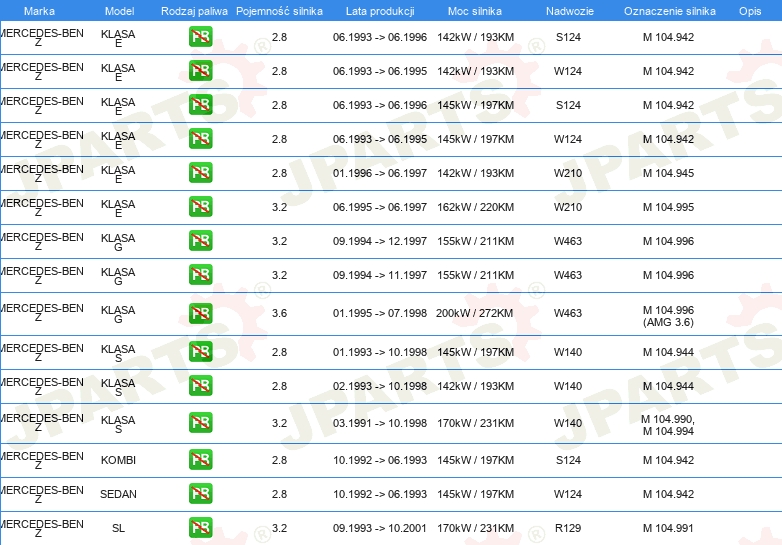Click the 162kW / 220KM power cell
This screenshot has width=782, height=545.
(x=475, y=207)
